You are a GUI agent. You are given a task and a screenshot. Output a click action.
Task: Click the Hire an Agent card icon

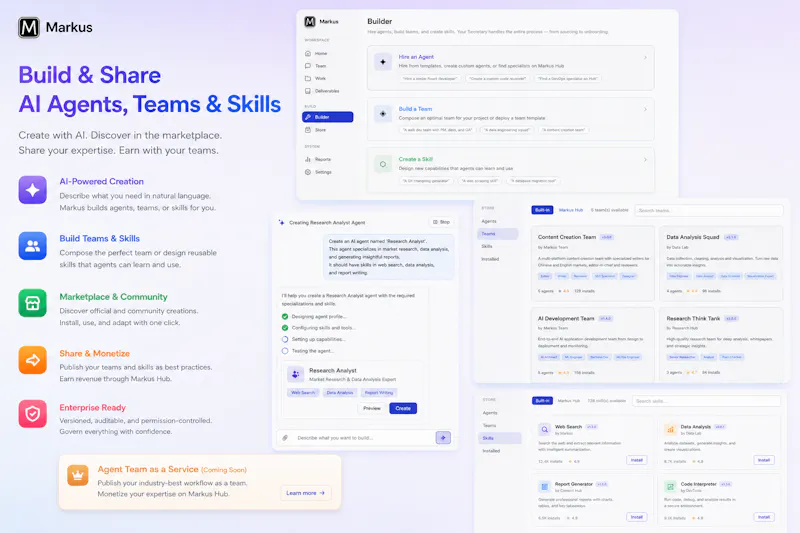(x=383, y=62)
